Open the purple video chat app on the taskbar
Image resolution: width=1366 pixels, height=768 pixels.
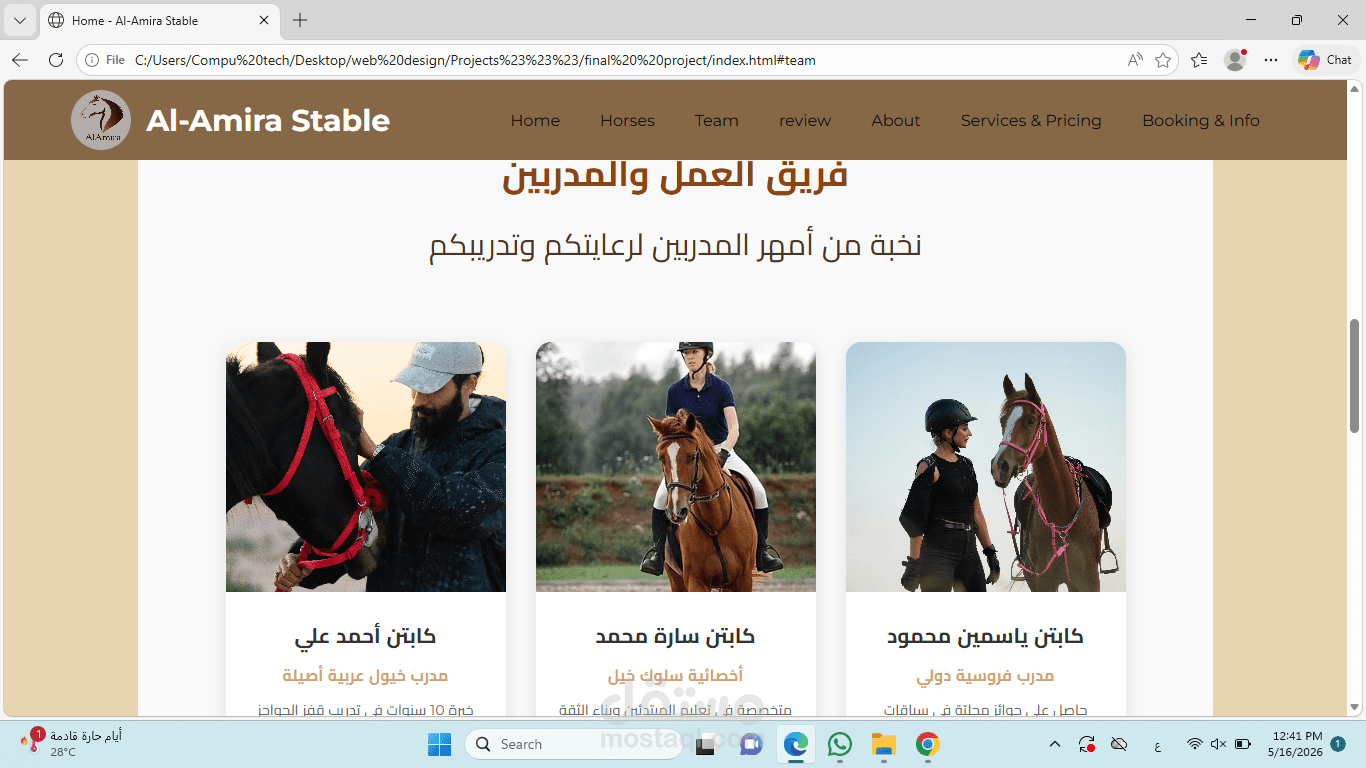pos(751,744)
